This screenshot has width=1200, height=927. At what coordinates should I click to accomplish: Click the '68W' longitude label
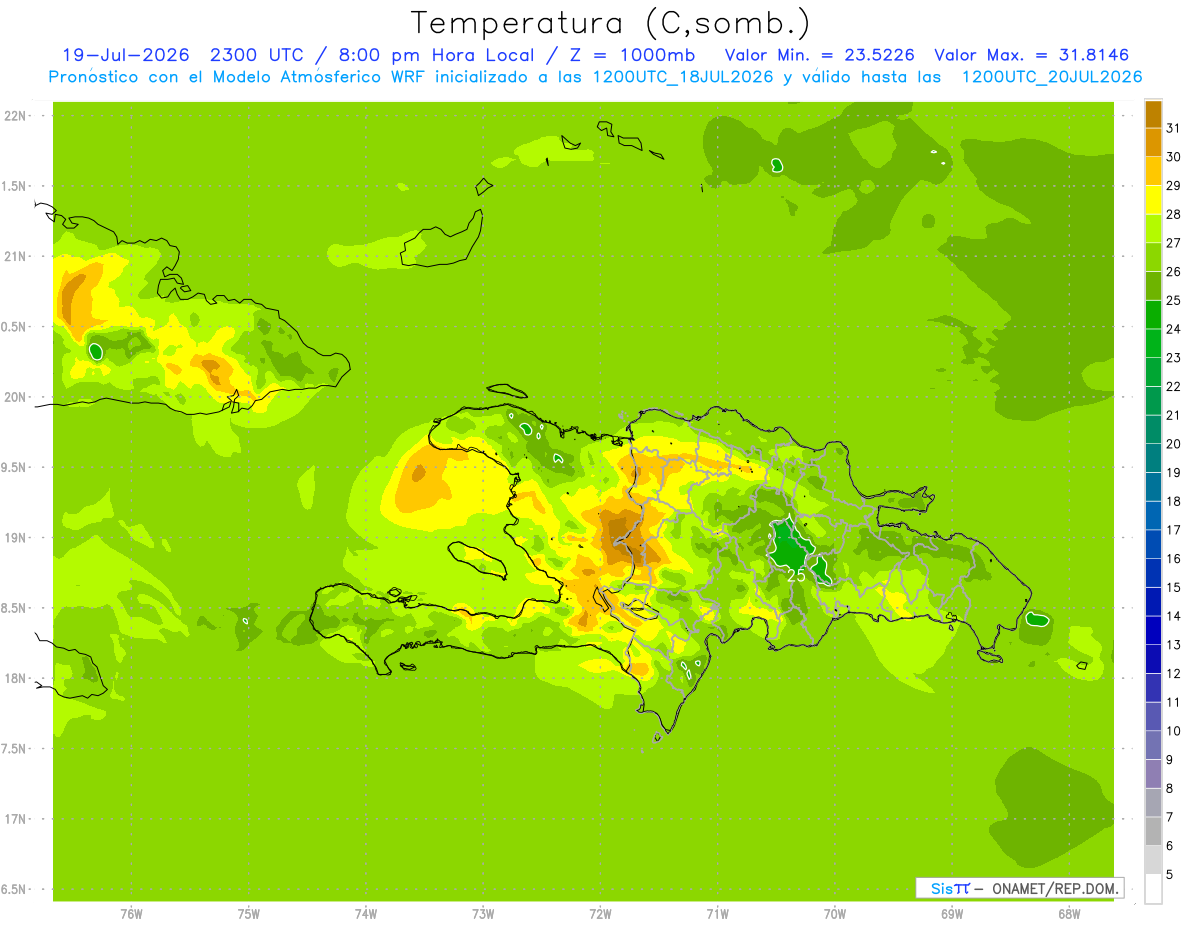[1069, 914]
